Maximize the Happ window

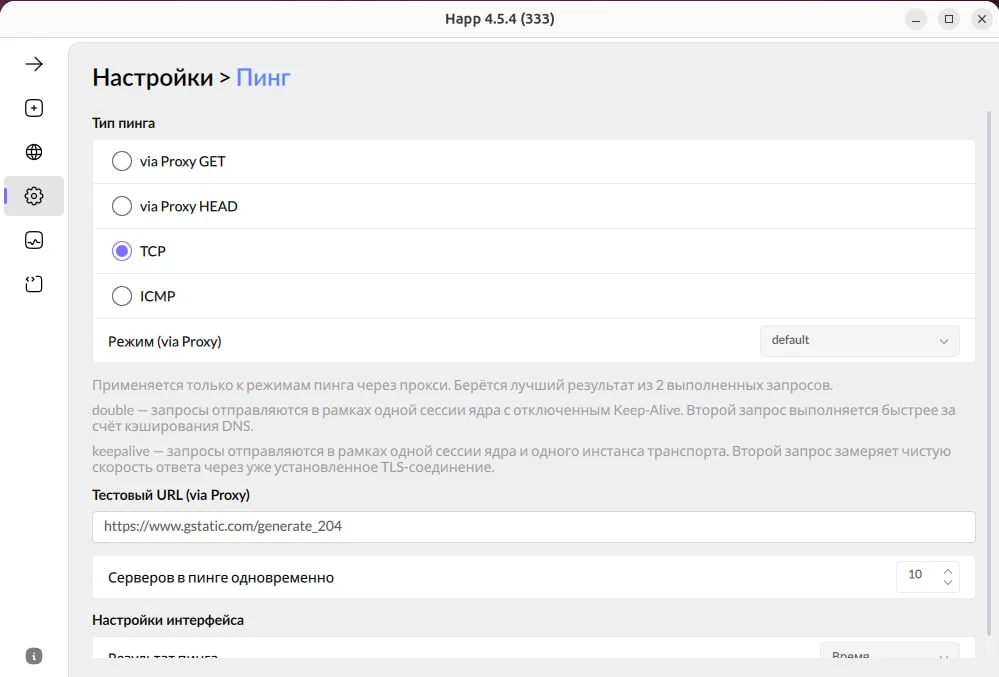(949, 19)
